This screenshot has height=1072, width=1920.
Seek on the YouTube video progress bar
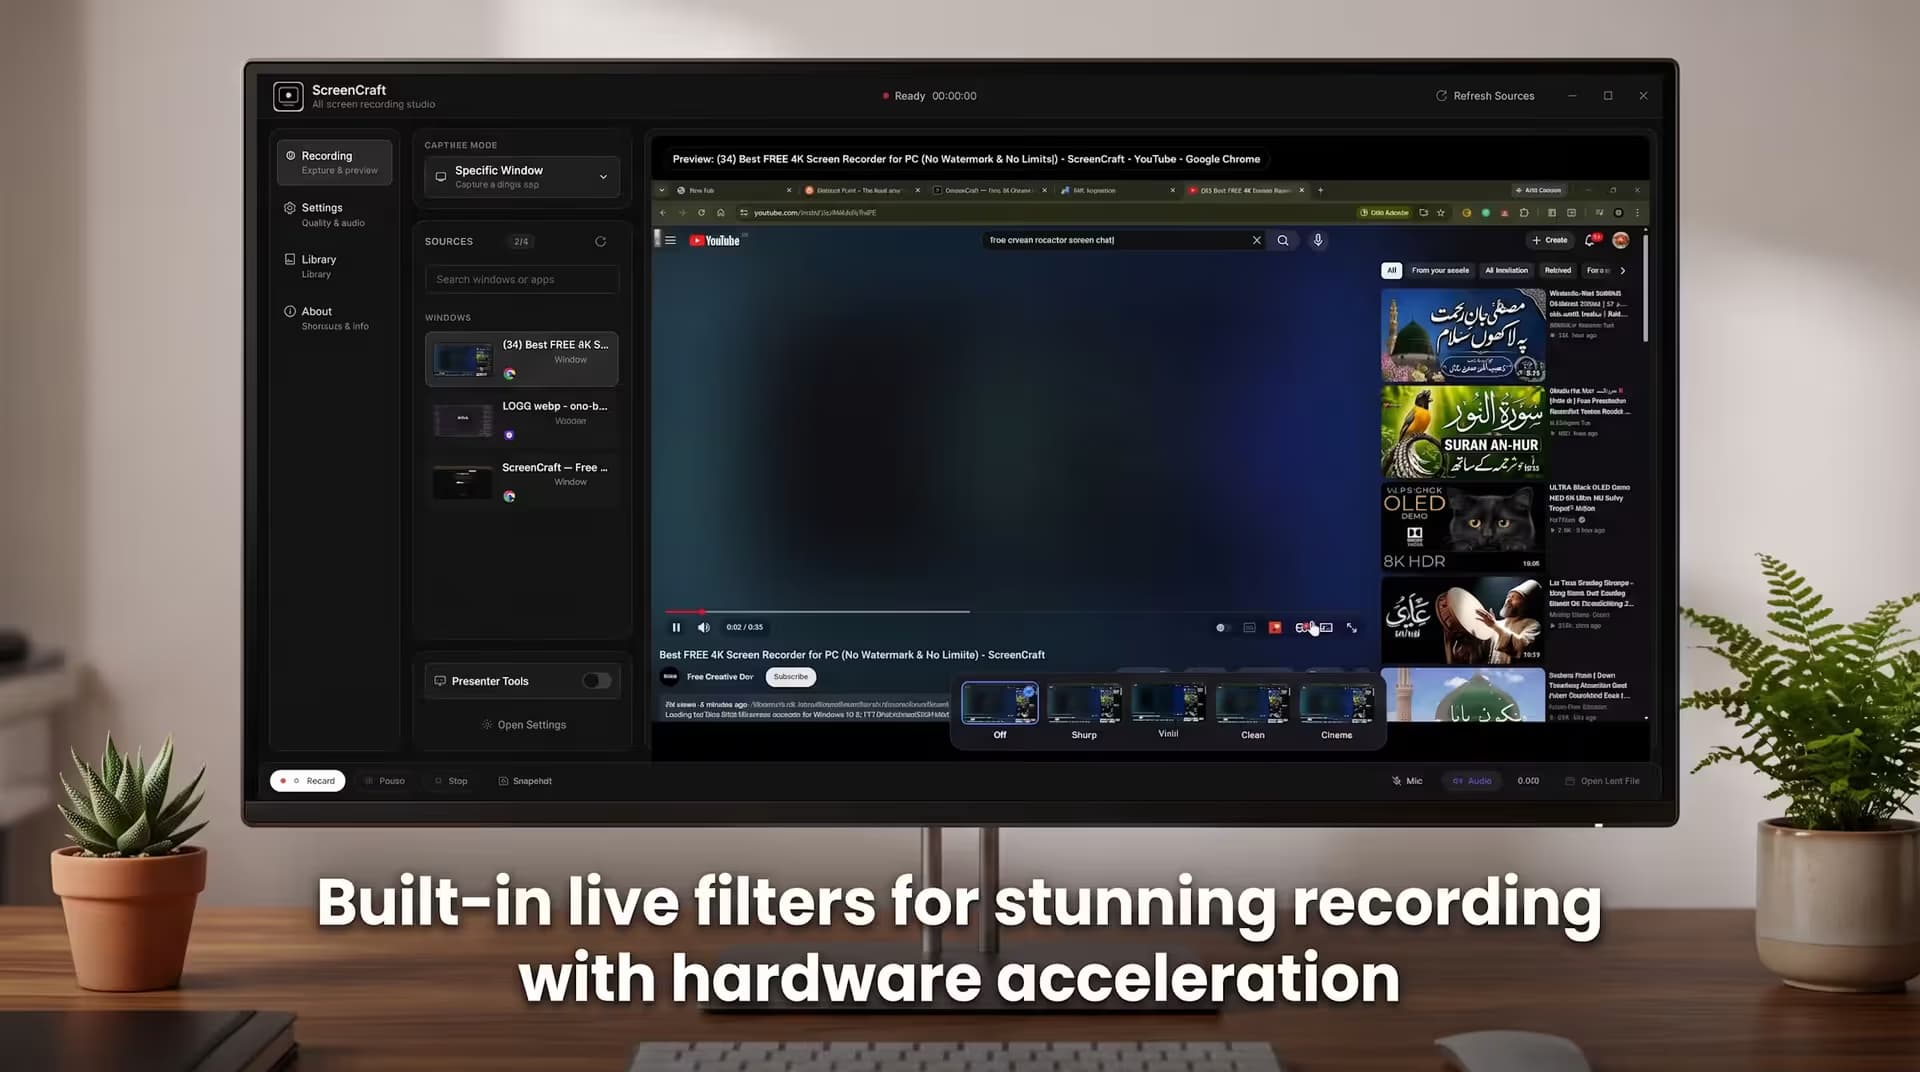pos(1012,611)
